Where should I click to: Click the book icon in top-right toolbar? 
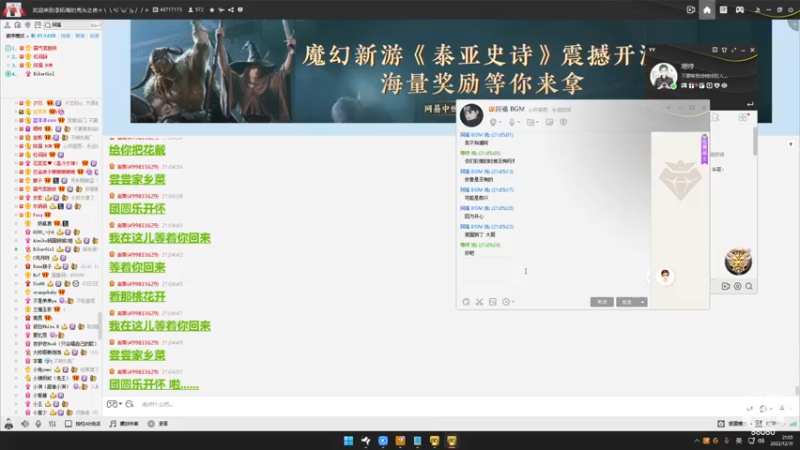[723, 10]
